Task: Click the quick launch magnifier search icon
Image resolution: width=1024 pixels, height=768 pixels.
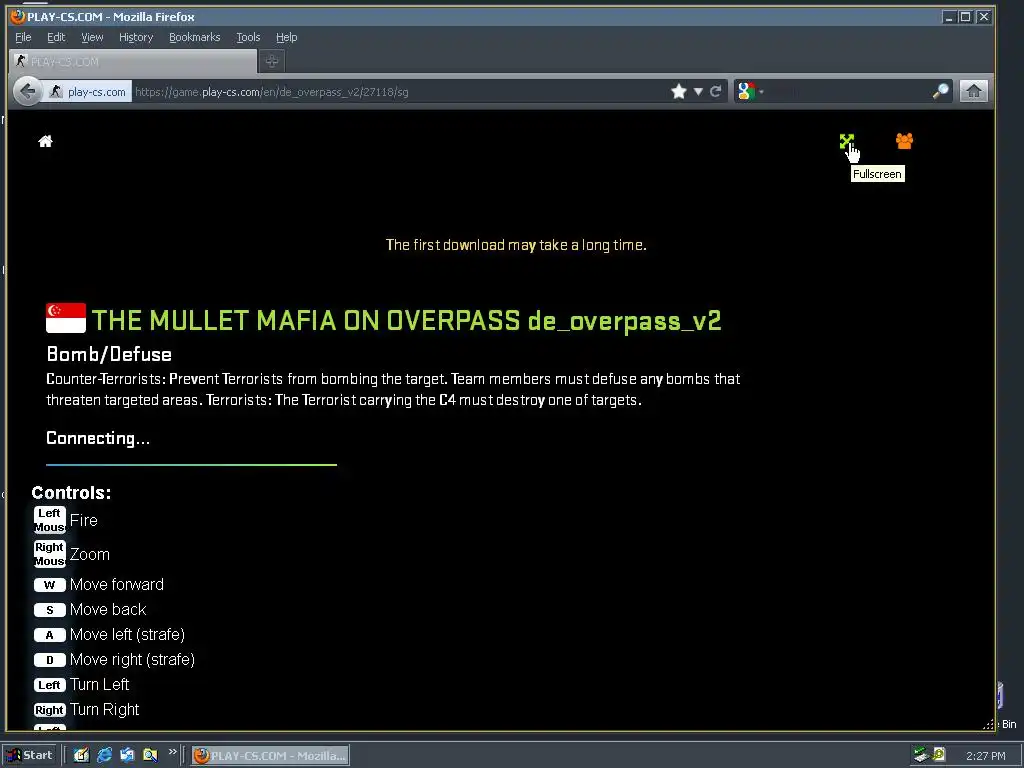Action: pyautogui.click(x=150, y=755)
